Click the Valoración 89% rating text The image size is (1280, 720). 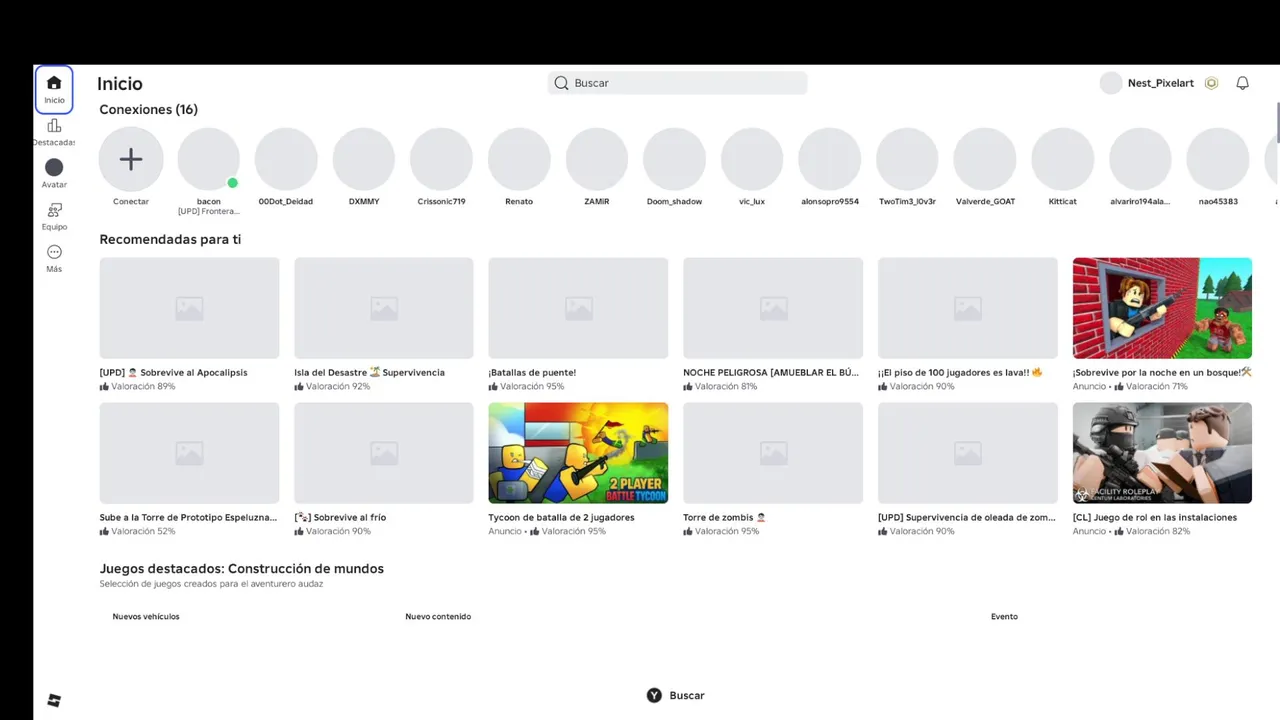(143, 387)
